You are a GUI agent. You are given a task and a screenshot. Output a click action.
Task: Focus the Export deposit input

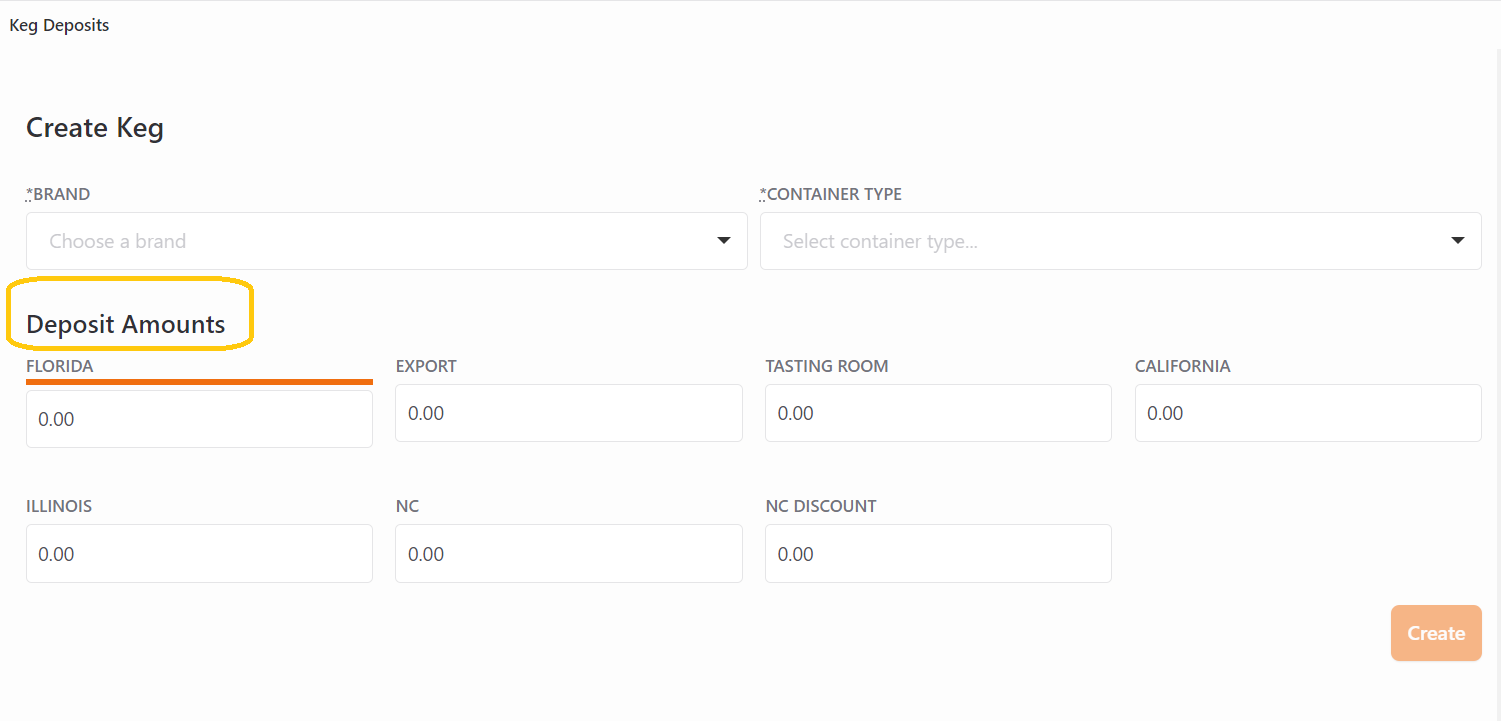click(568, 413)
